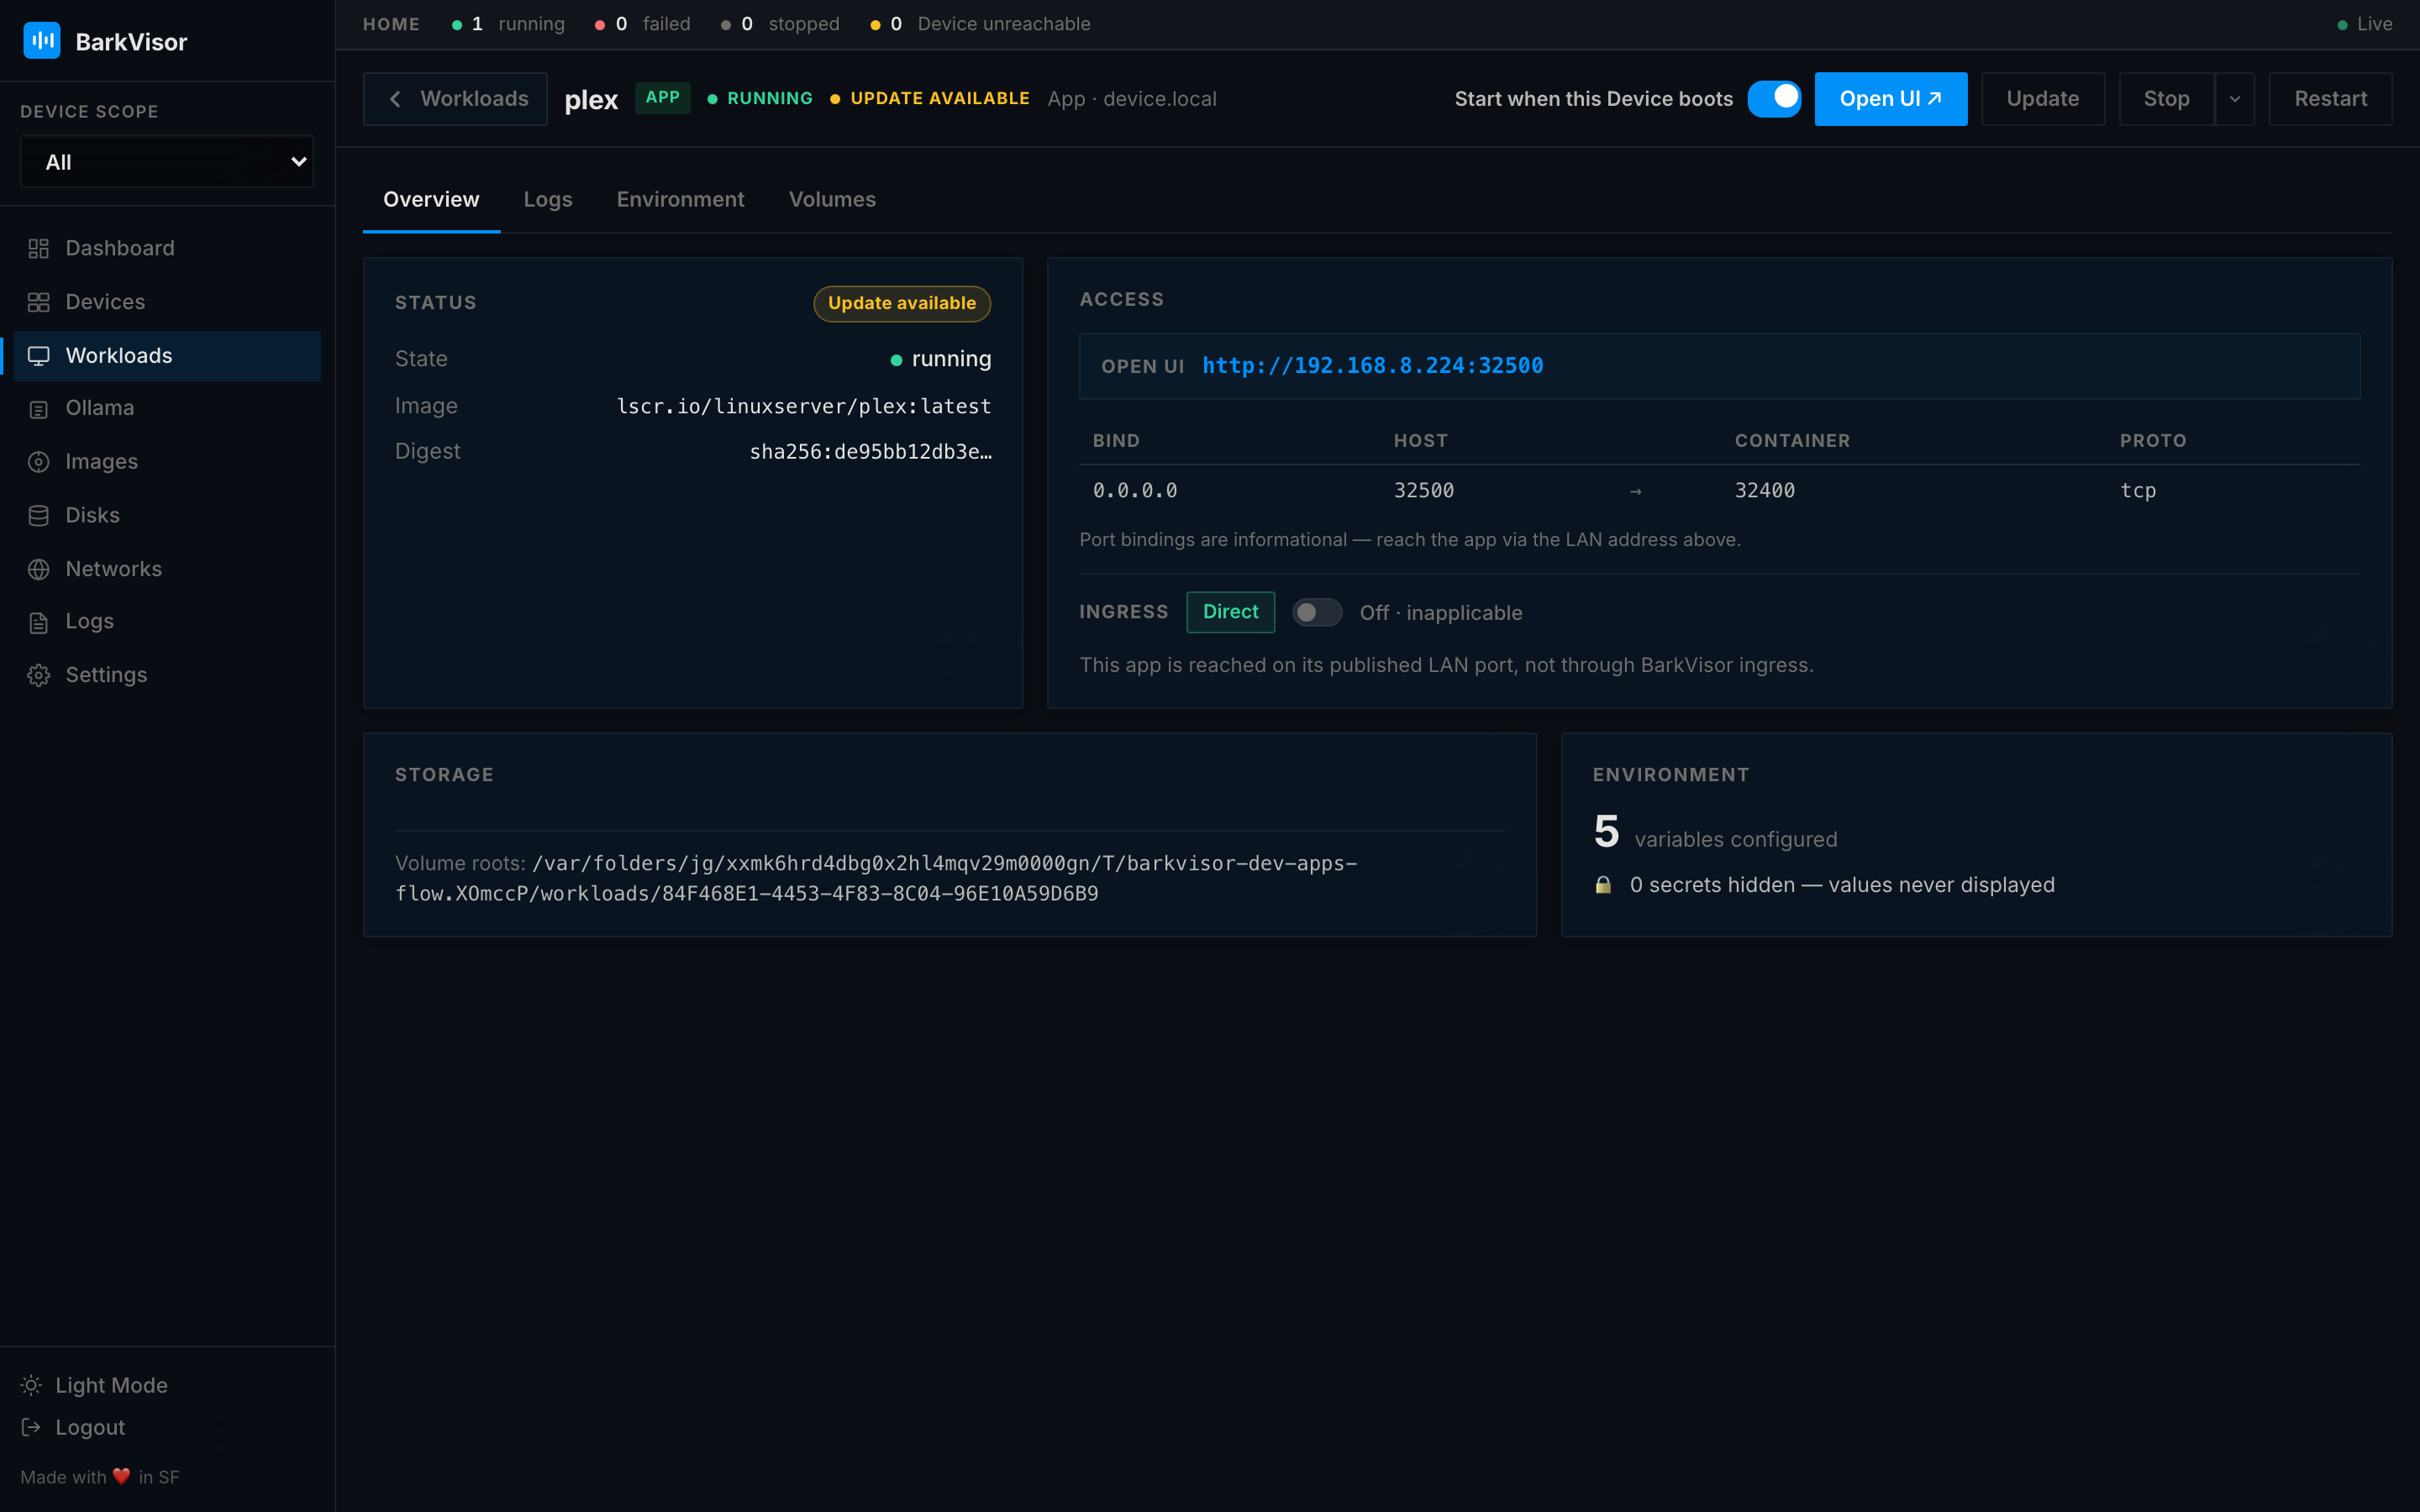Switch to the Volumes tab
The image size is (2420, 1512).
[x=832, y=199]
